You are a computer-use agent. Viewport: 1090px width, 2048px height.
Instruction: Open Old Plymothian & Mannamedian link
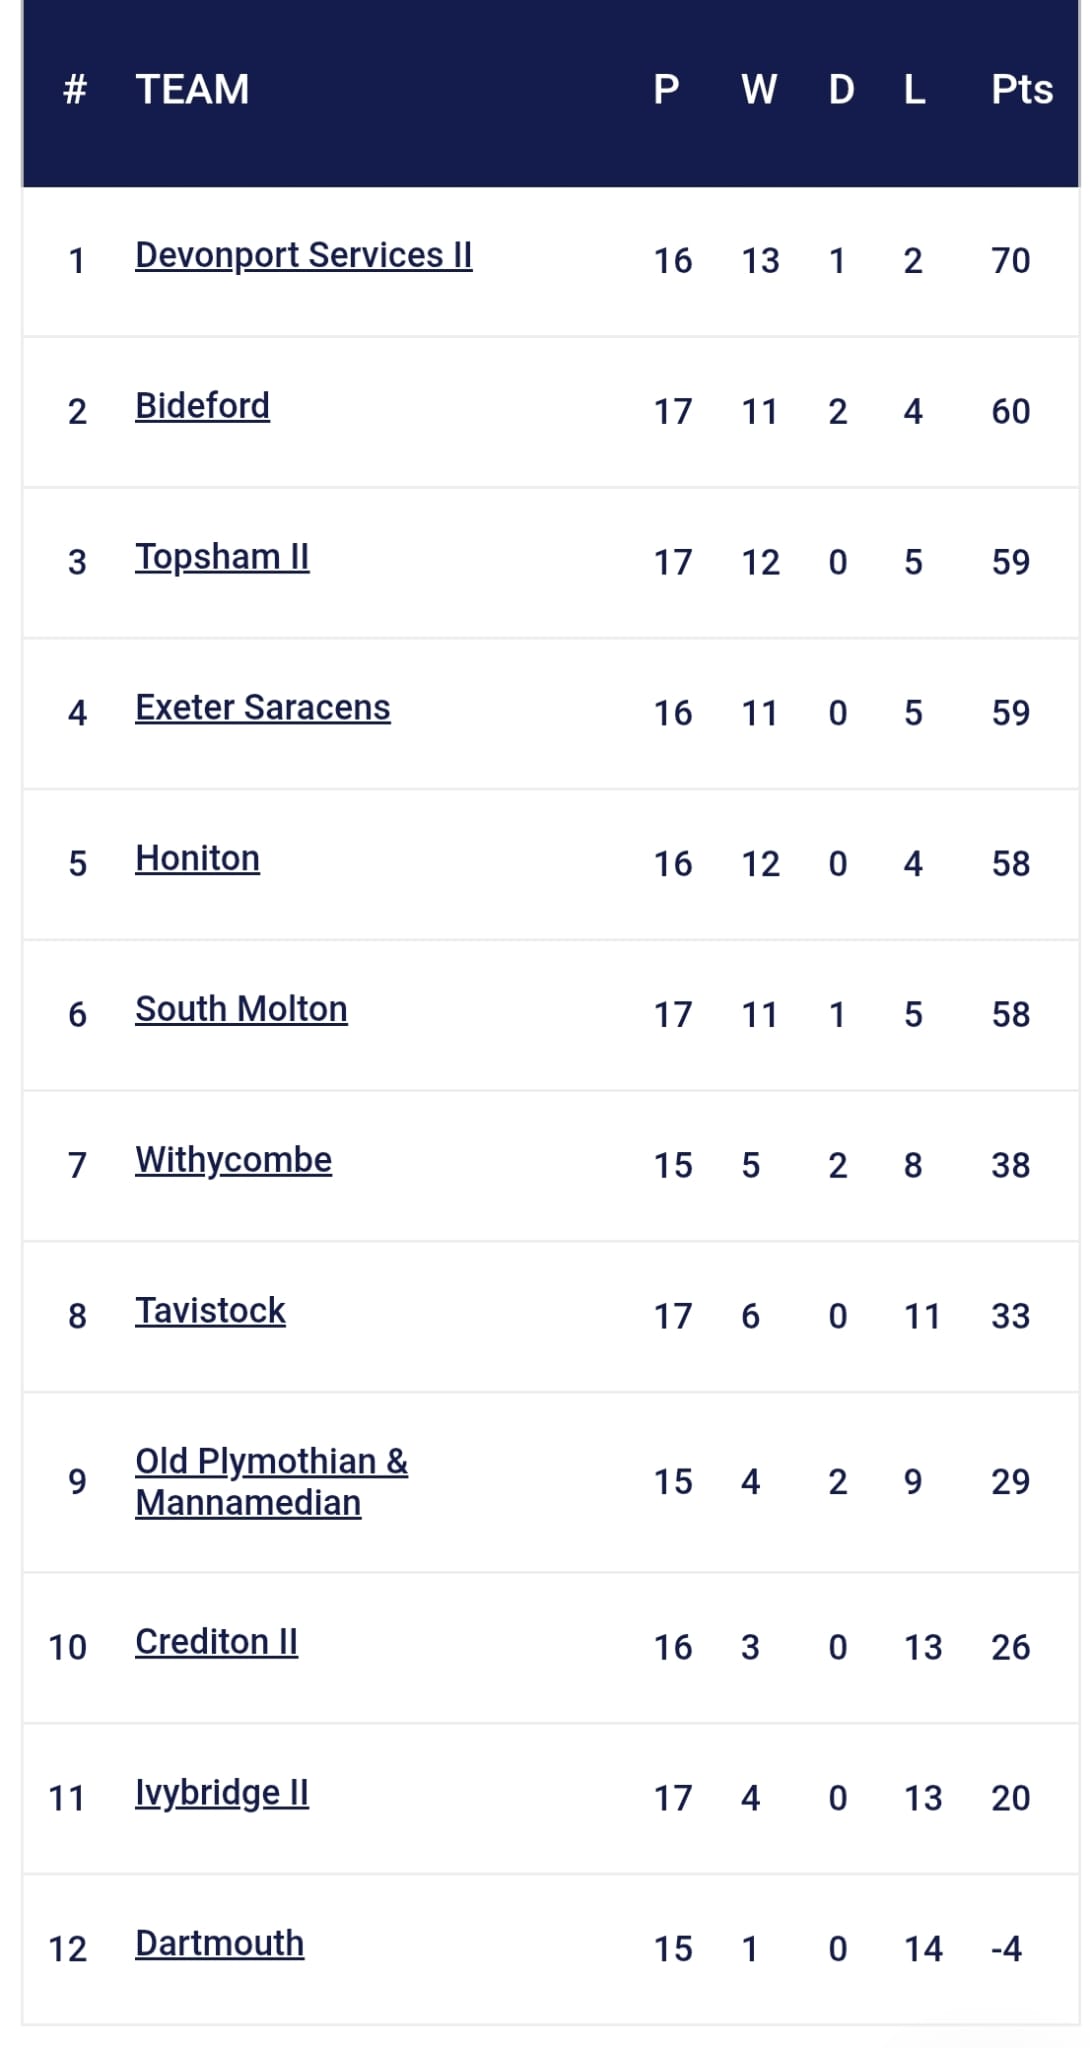pos(271,1482)
